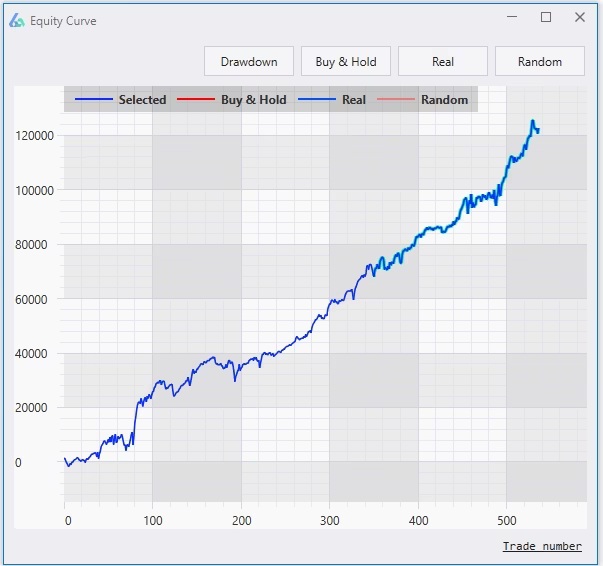Click the 'Real' legend label
Screen dimensions: 603x566
pyautogui.click(x=354, y=100)
